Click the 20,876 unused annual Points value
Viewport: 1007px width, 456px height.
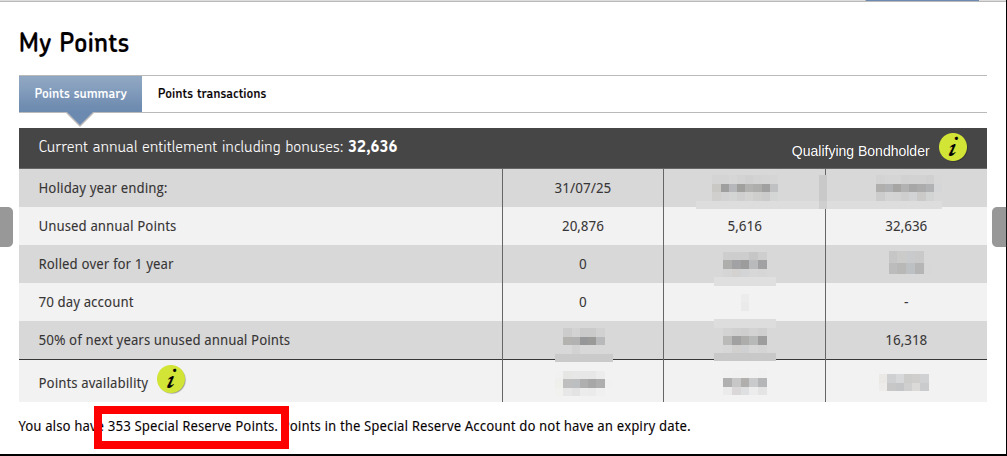582,226
